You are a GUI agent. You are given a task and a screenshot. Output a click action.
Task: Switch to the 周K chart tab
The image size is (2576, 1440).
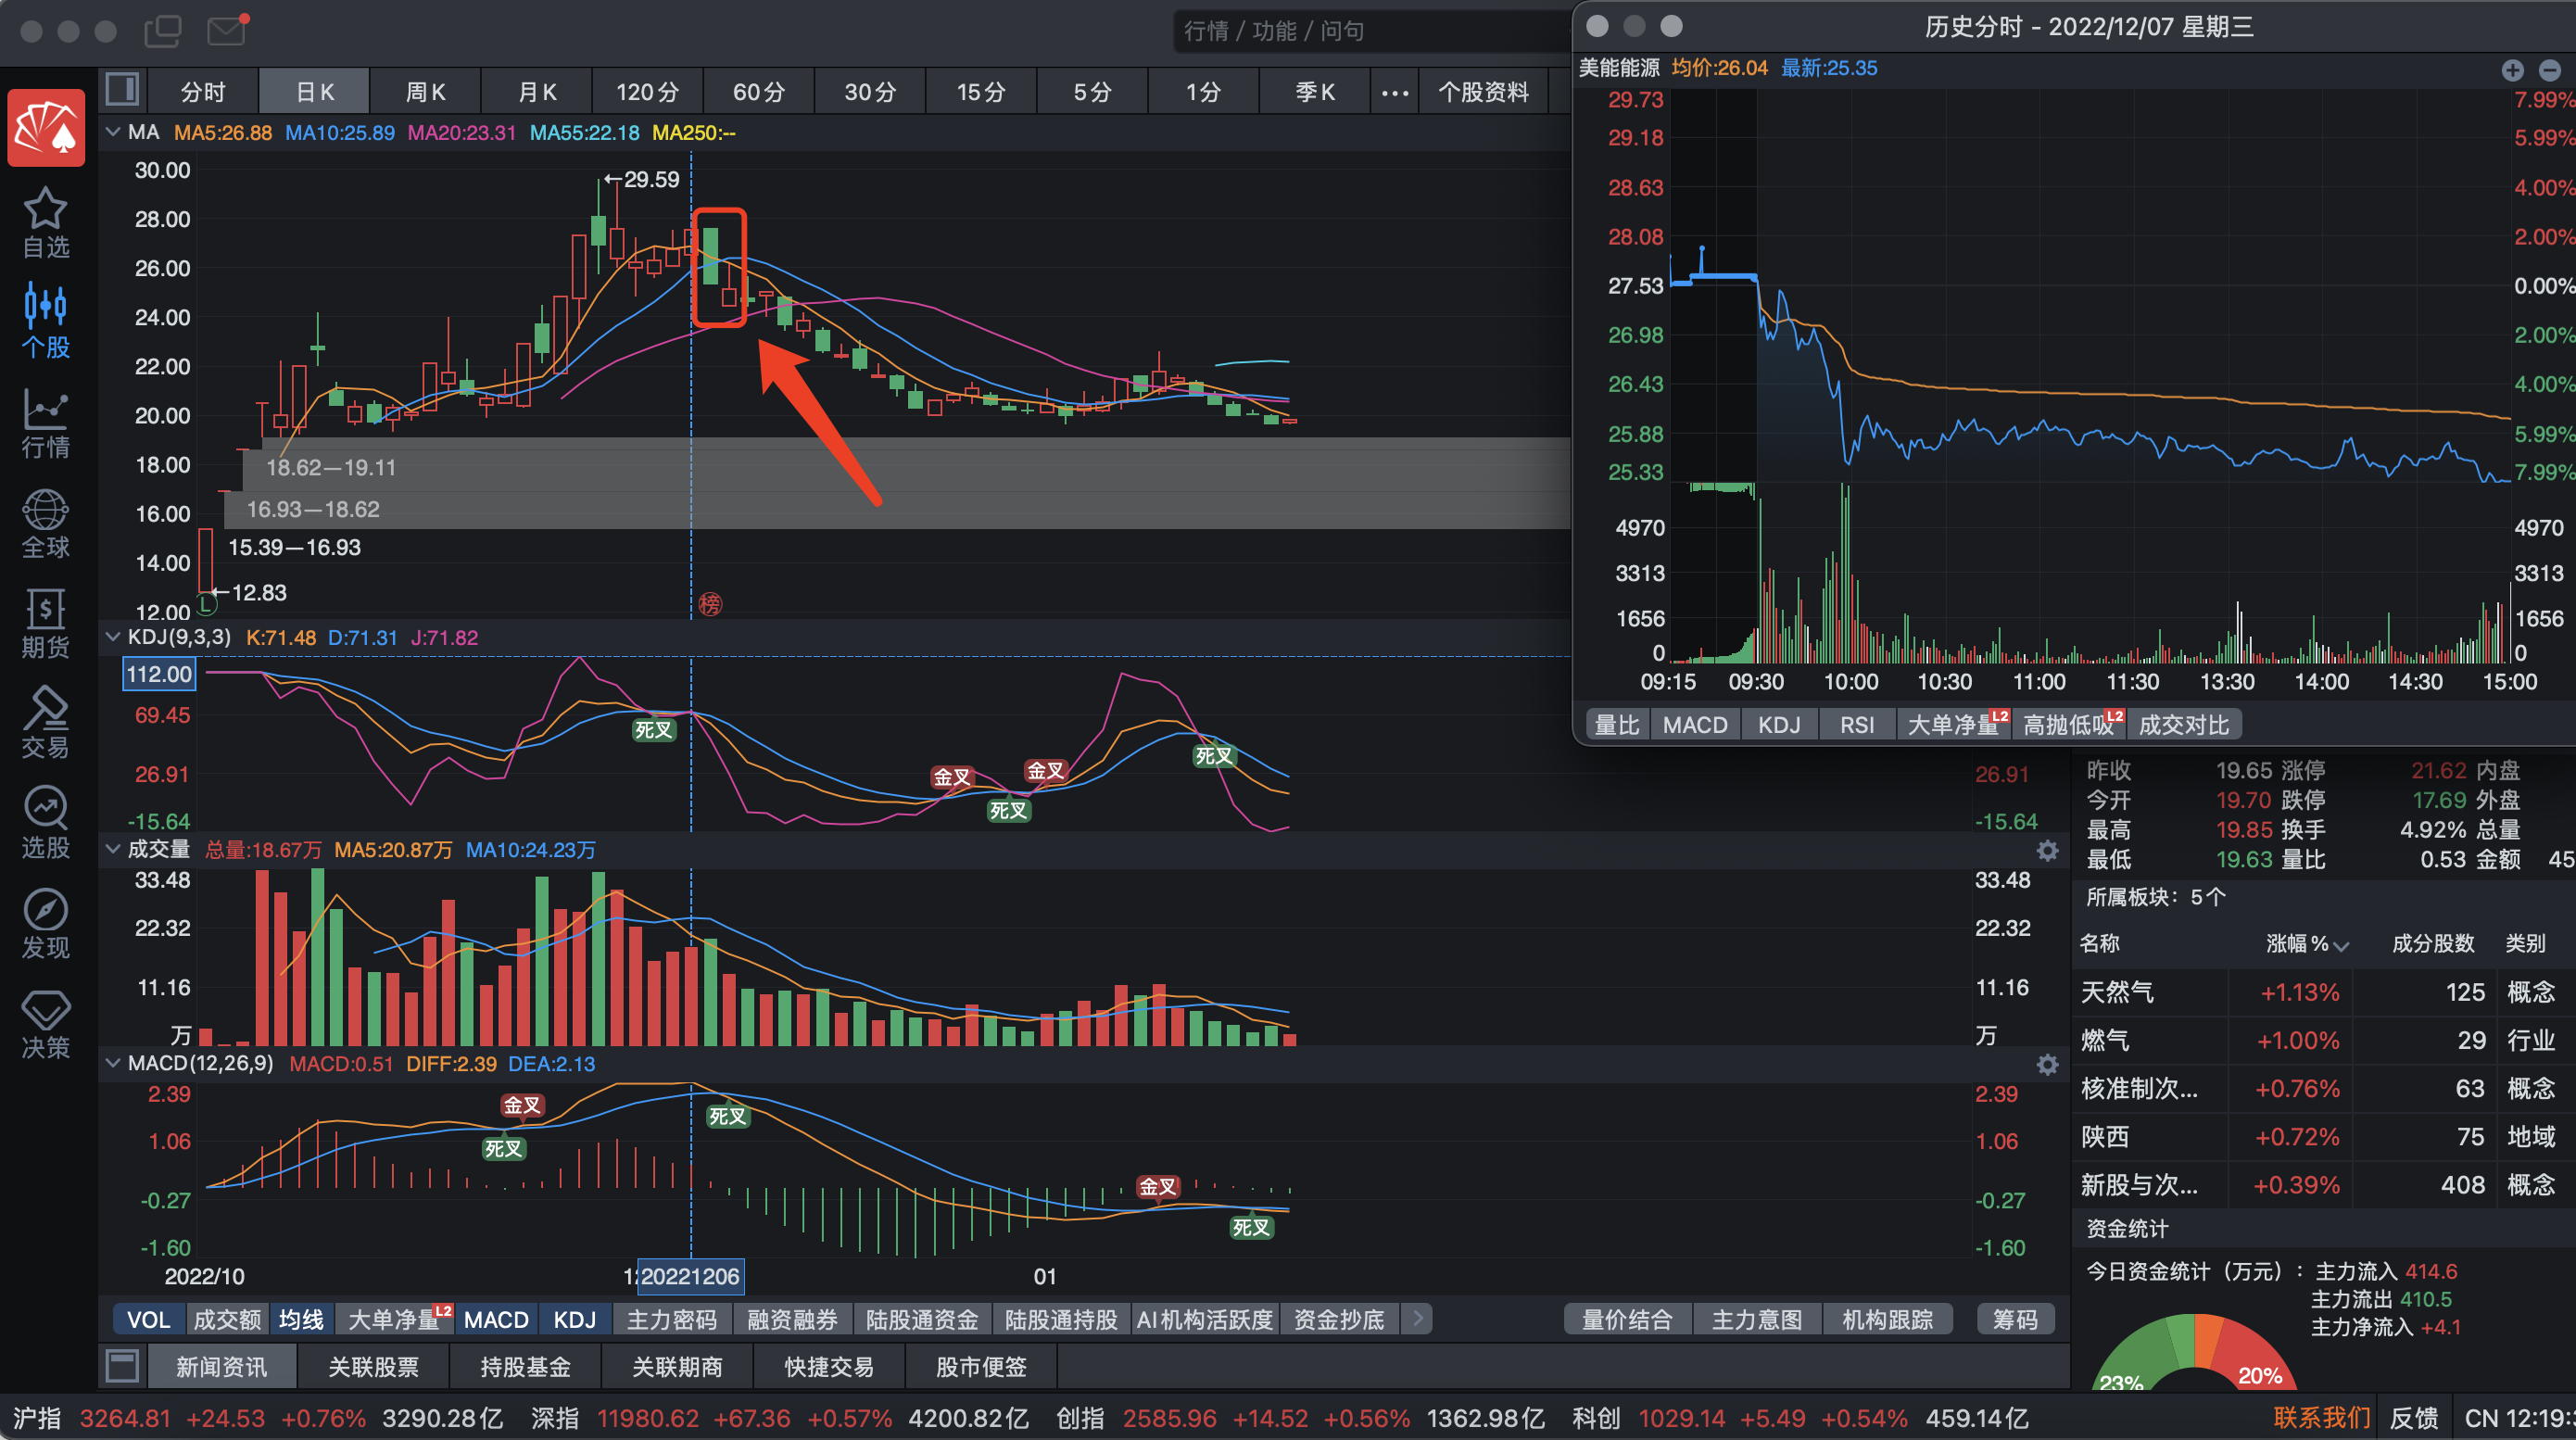coord(425,92)
